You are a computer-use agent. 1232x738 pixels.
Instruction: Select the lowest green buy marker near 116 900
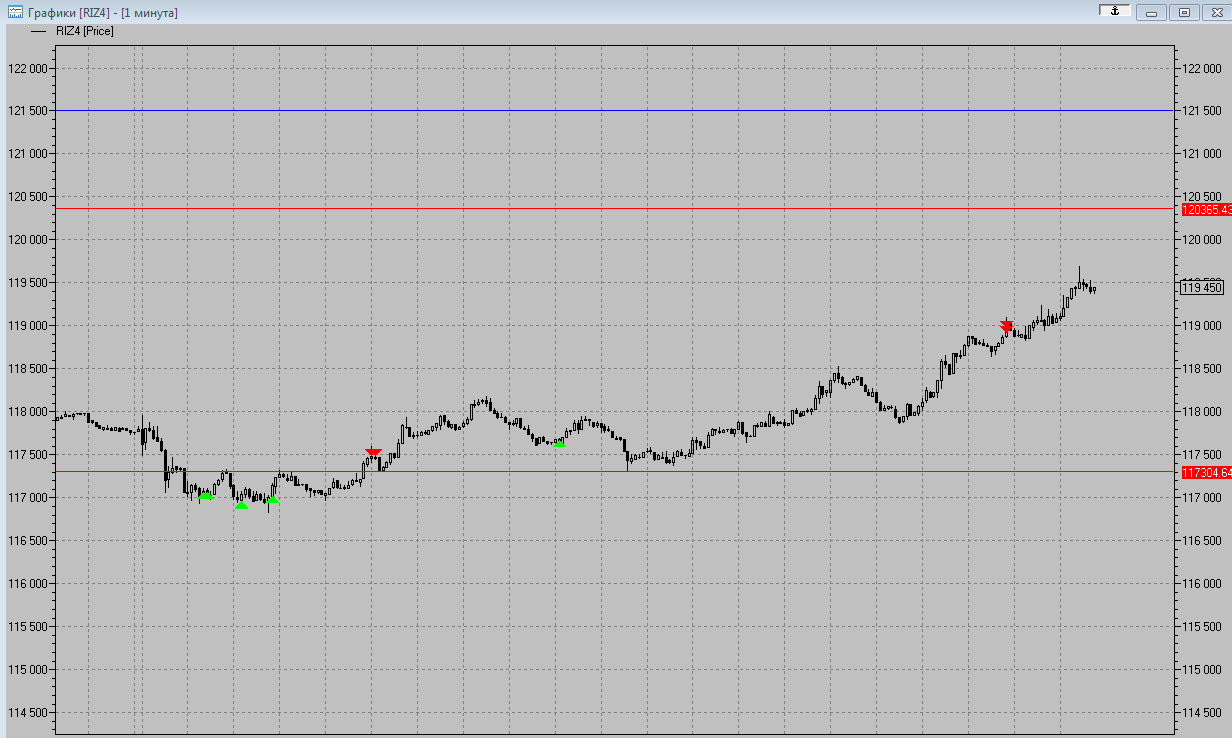(241, 505)
